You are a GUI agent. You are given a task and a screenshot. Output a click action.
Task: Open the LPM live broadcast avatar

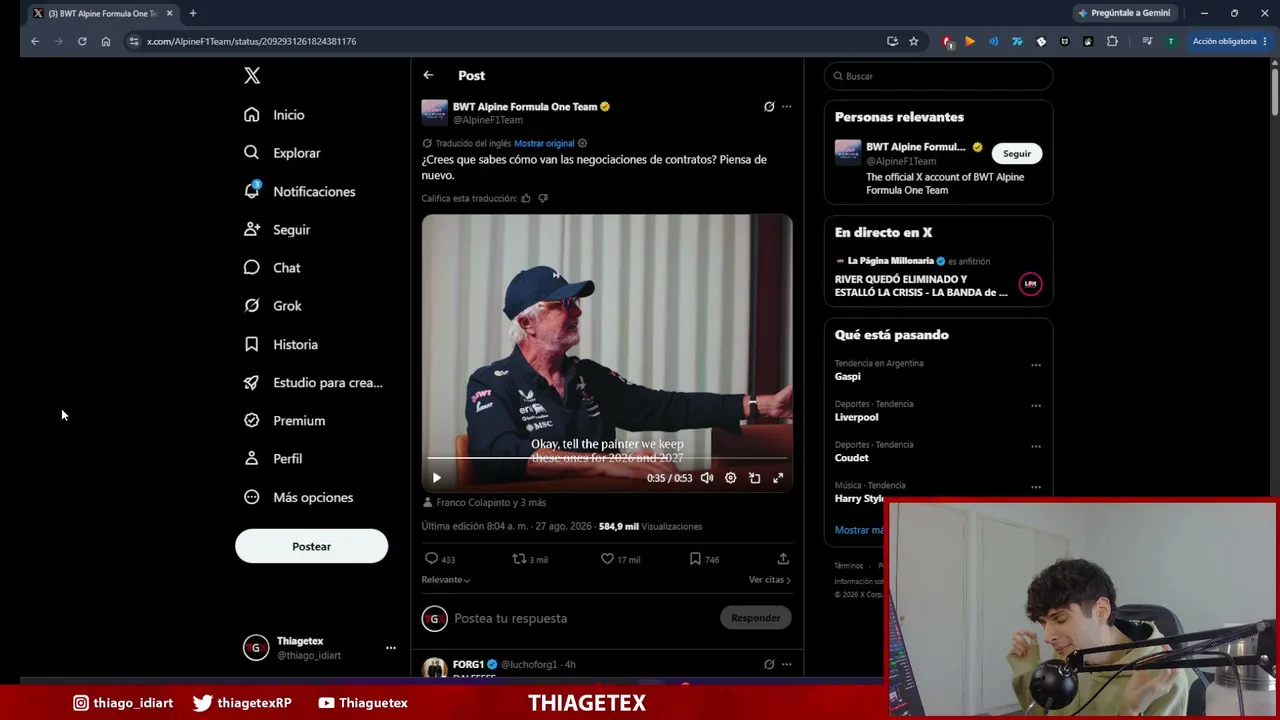tap(1030, 284)
